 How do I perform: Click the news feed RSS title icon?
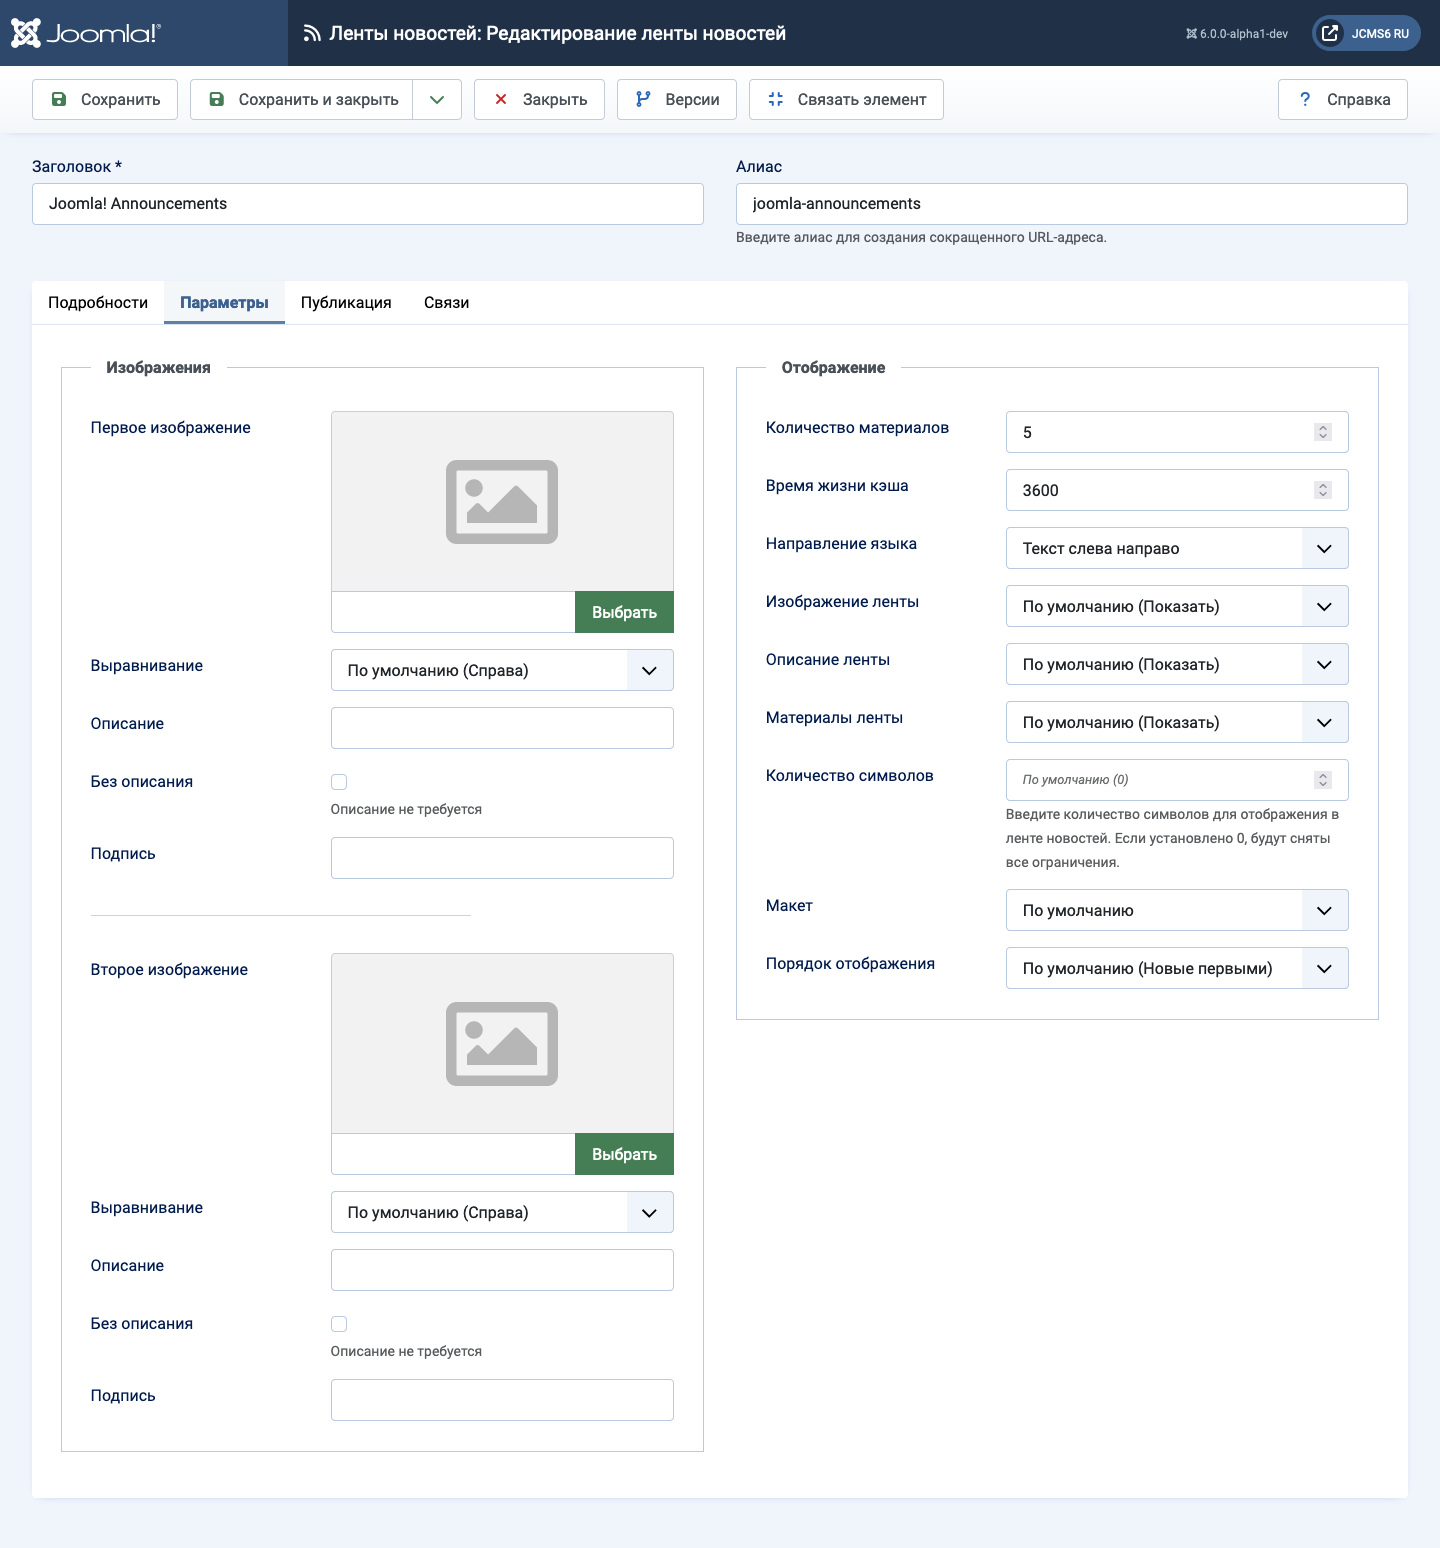click(x=312, y=34)
